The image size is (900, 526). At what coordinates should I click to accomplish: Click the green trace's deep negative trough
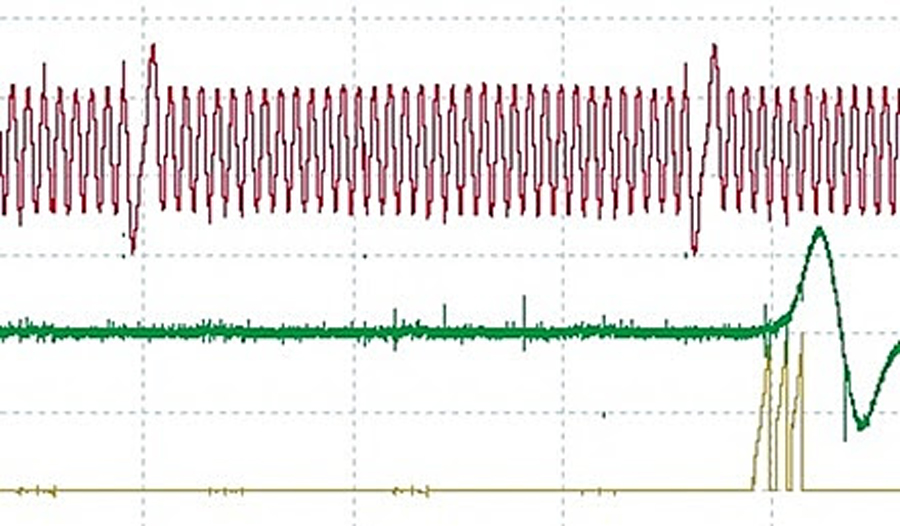860,424
